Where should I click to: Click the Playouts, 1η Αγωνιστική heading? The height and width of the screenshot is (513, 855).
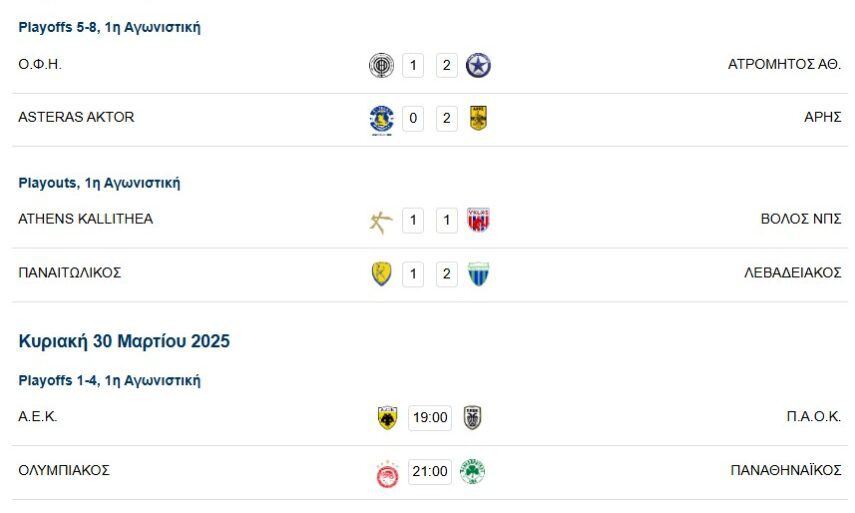[x=99, y=183]
